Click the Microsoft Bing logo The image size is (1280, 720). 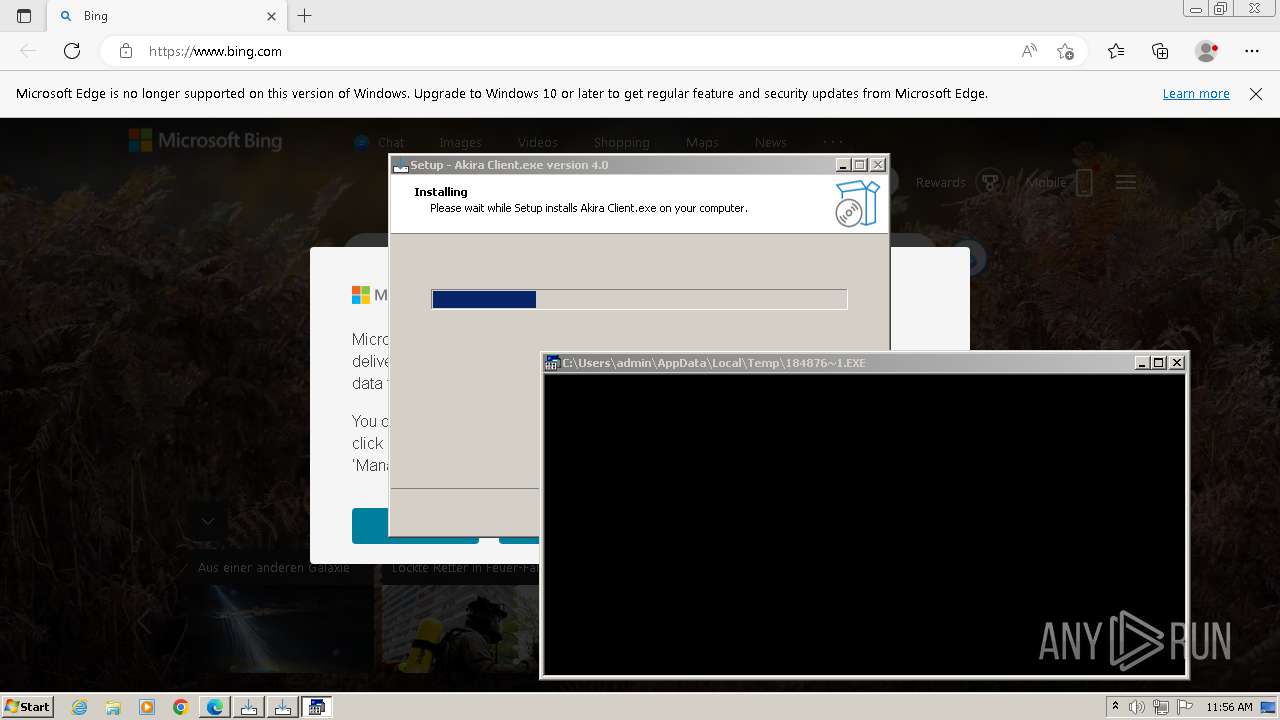coord(205,141)
